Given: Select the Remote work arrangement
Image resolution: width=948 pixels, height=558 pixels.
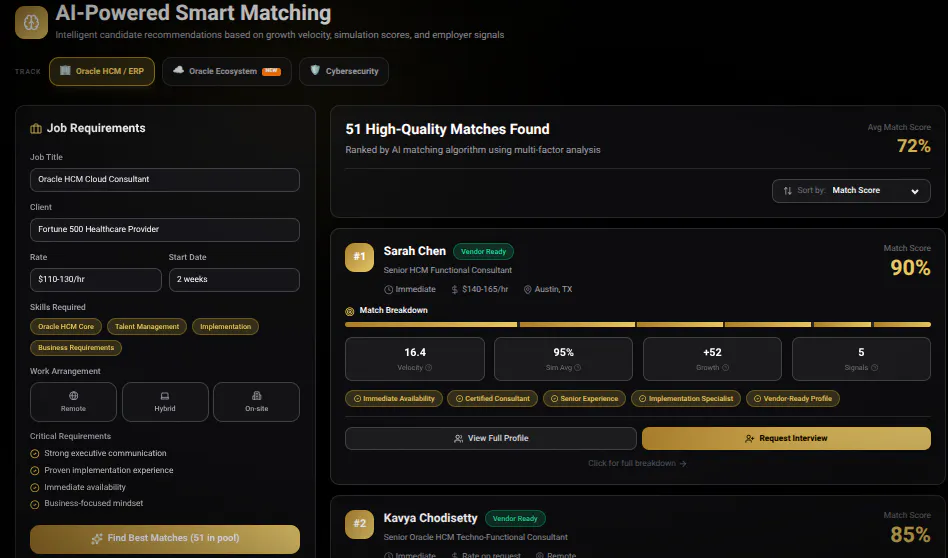Looking at the screenshot, I should 73,401.
